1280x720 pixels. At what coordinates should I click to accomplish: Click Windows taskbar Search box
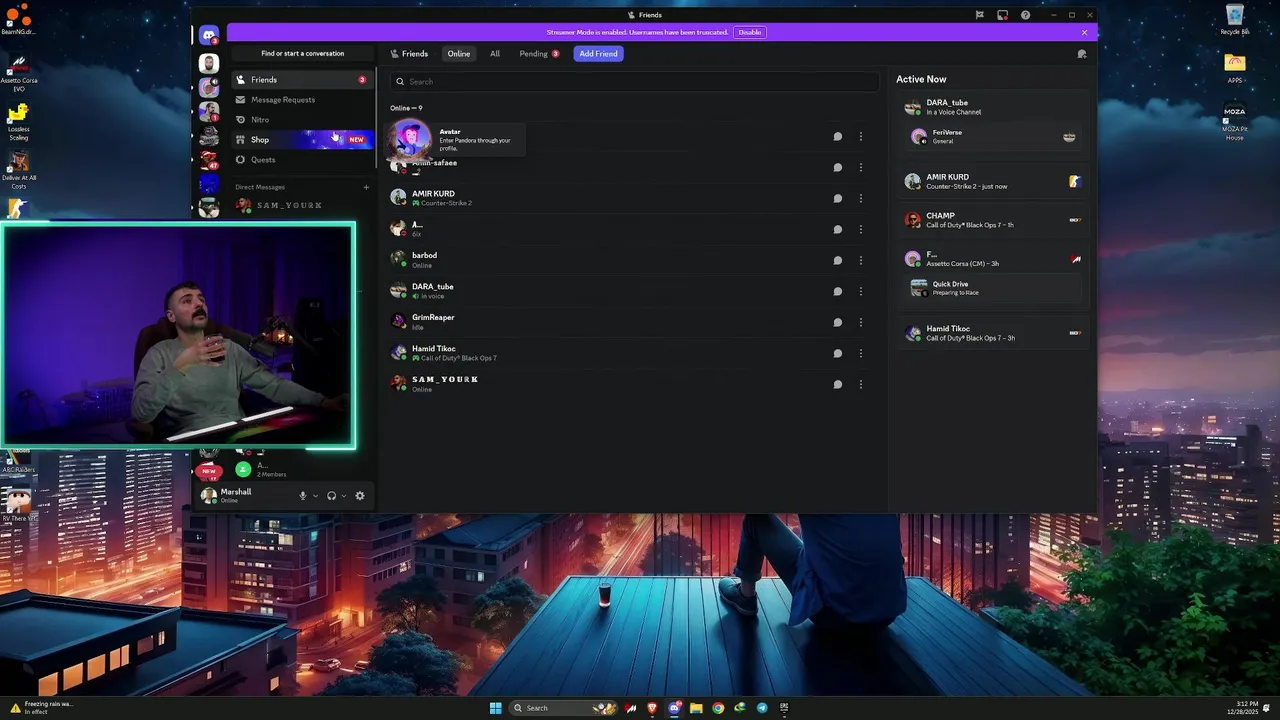564,708
